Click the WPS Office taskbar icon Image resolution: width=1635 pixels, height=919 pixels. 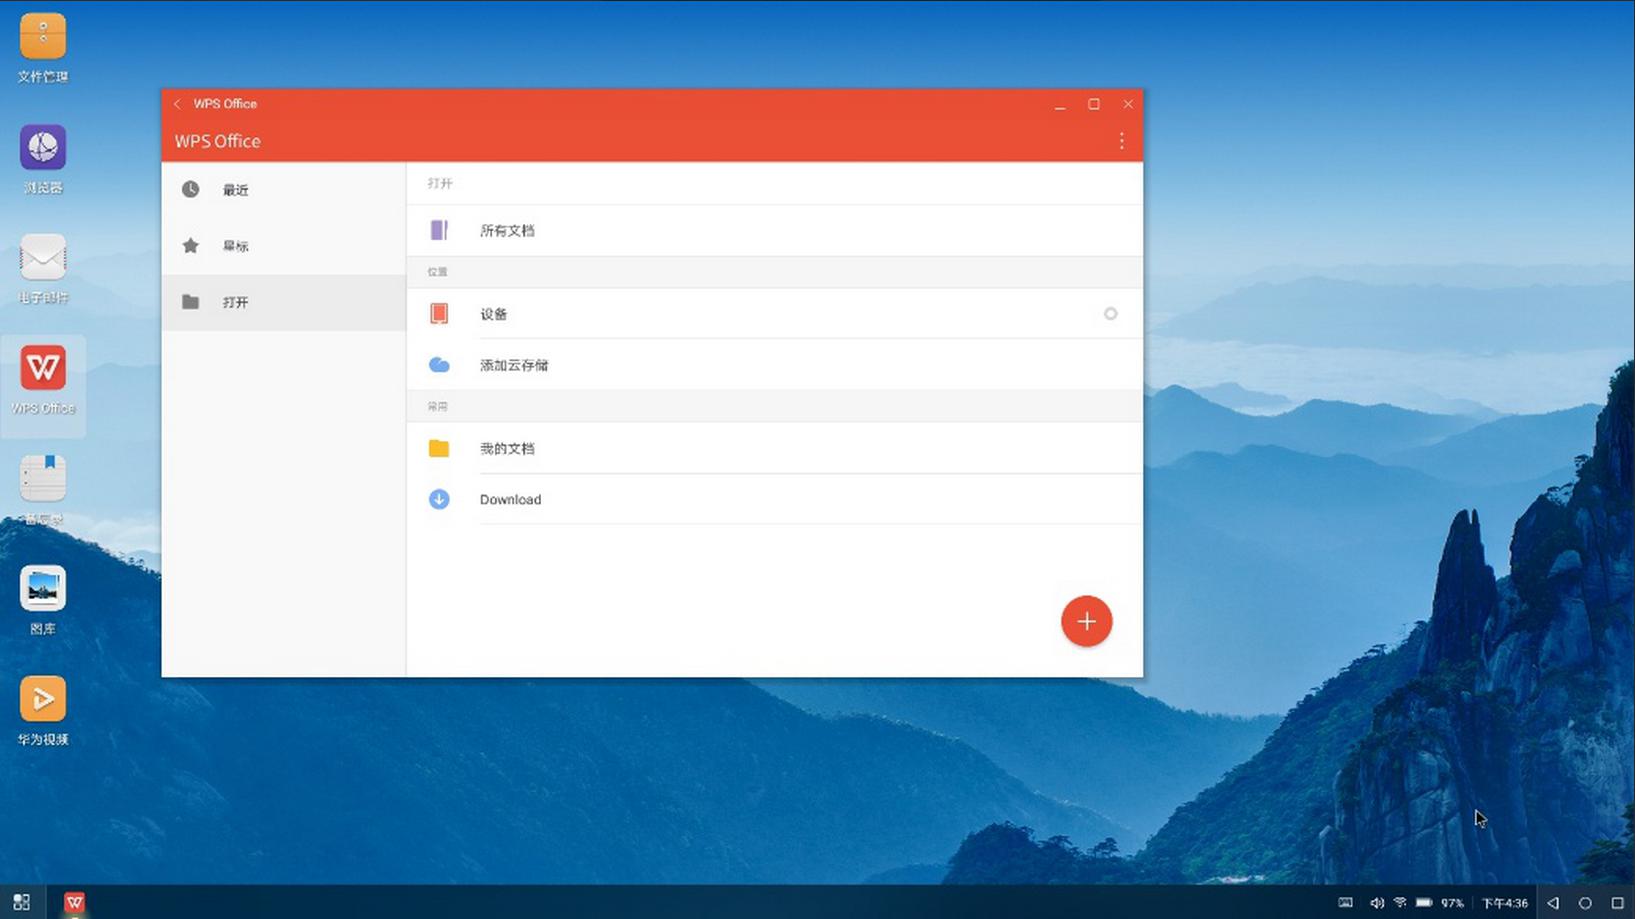tap(74, 902)
